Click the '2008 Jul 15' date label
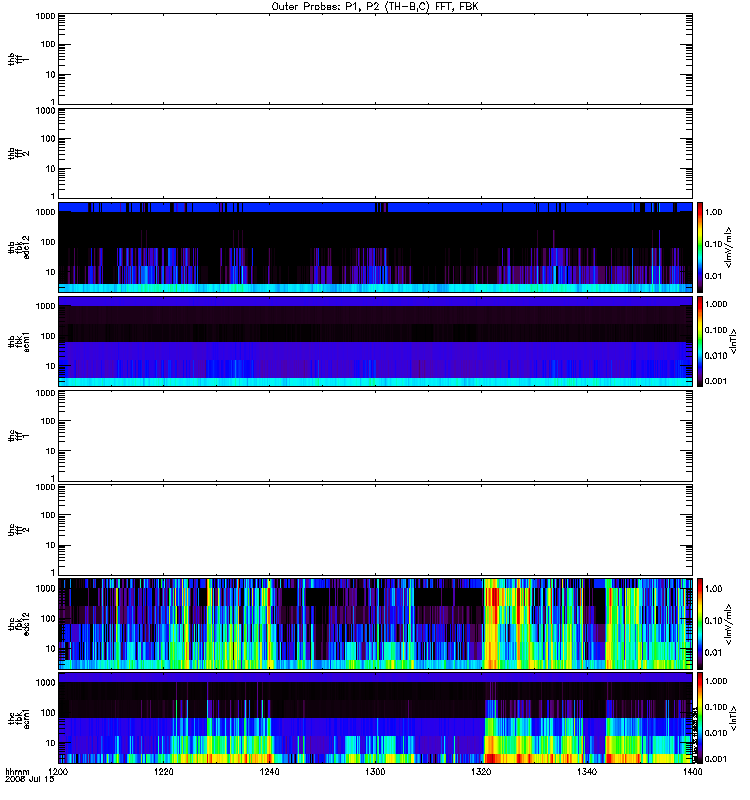750x800 pixels. (30, 779)
